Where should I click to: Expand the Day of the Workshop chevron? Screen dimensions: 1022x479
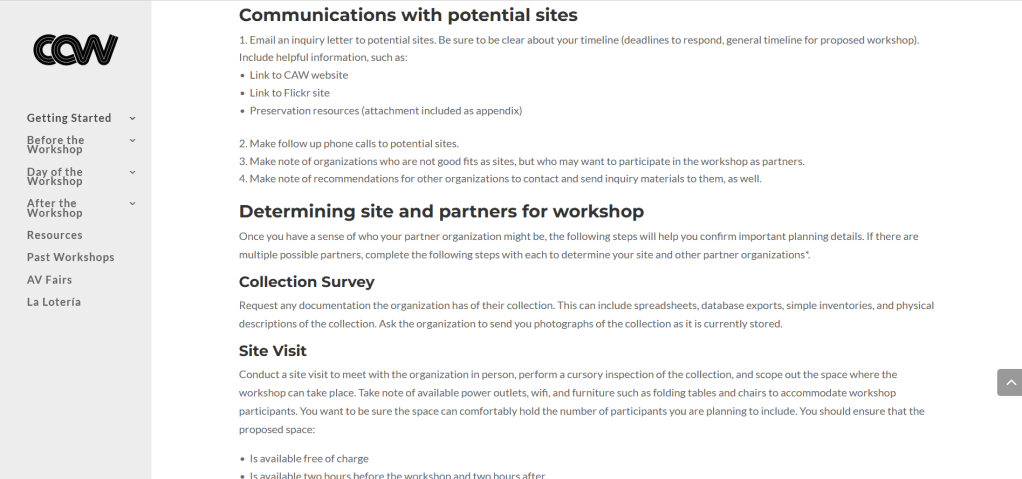click(132, 172)
